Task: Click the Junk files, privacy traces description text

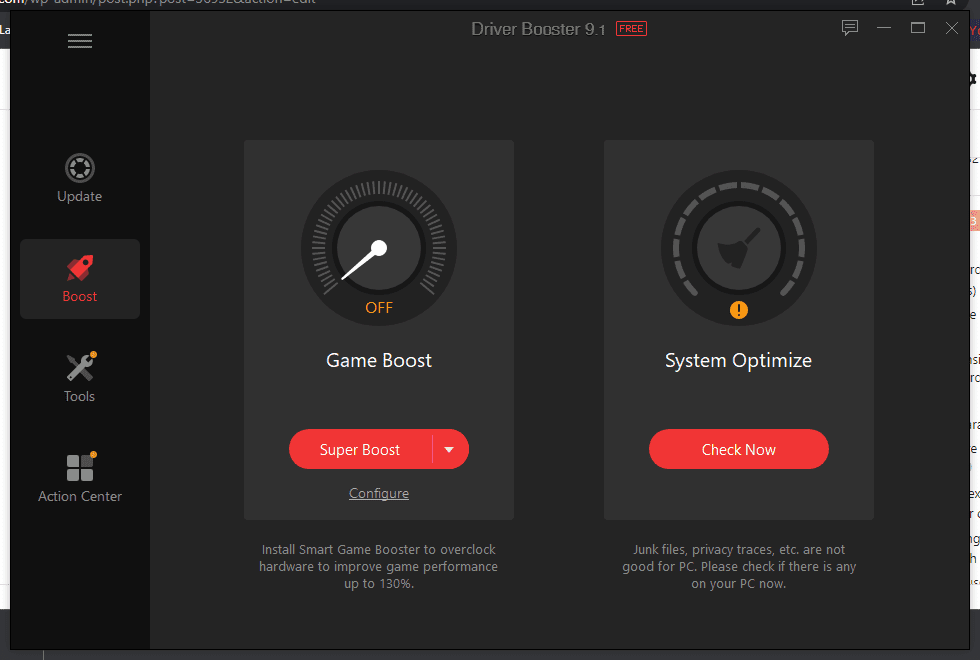Action: coord(739,566)
